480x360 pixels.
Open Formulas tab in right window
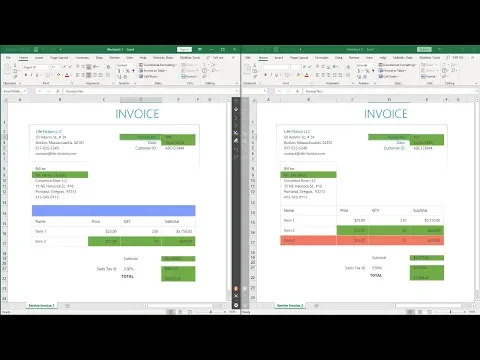click(322, 58)
